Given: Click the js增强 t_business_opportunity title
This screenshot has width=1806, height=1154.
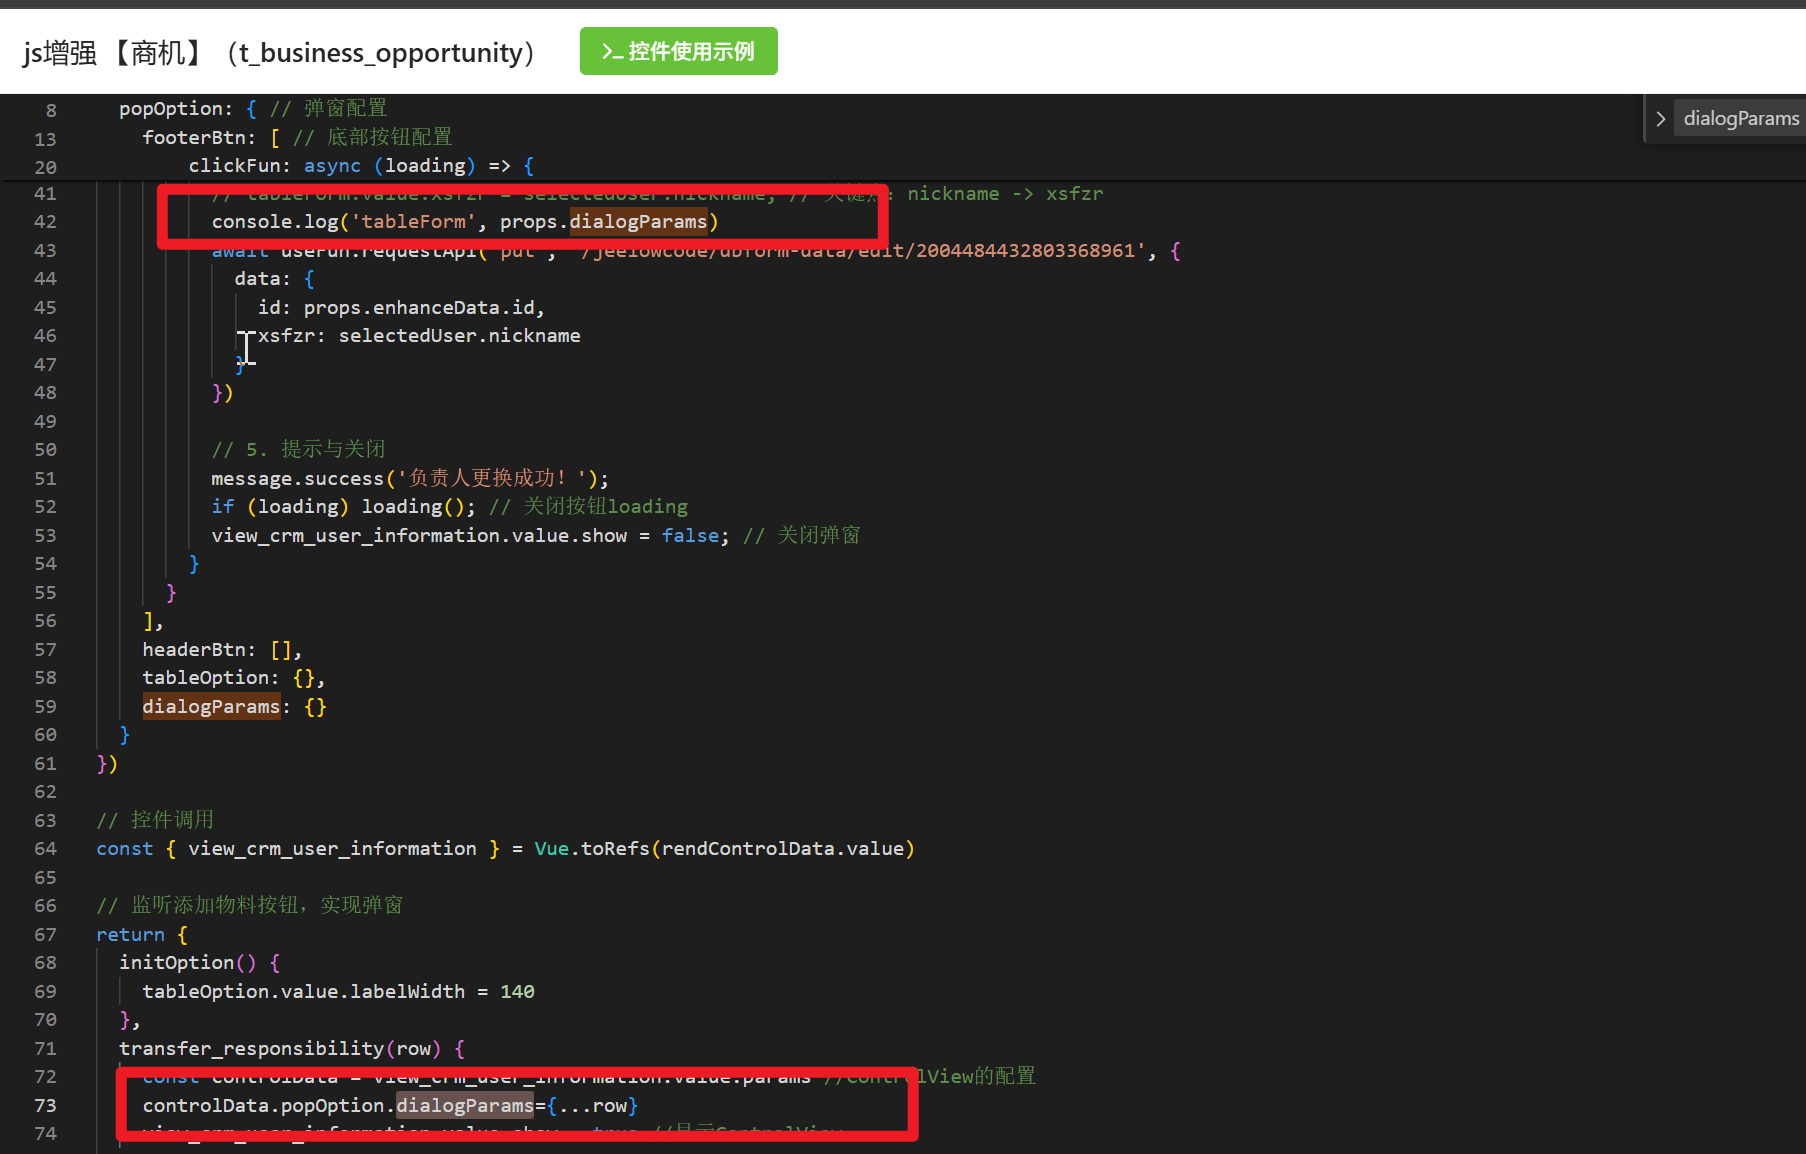Looking at the screenshot, I should coord(279,52).
